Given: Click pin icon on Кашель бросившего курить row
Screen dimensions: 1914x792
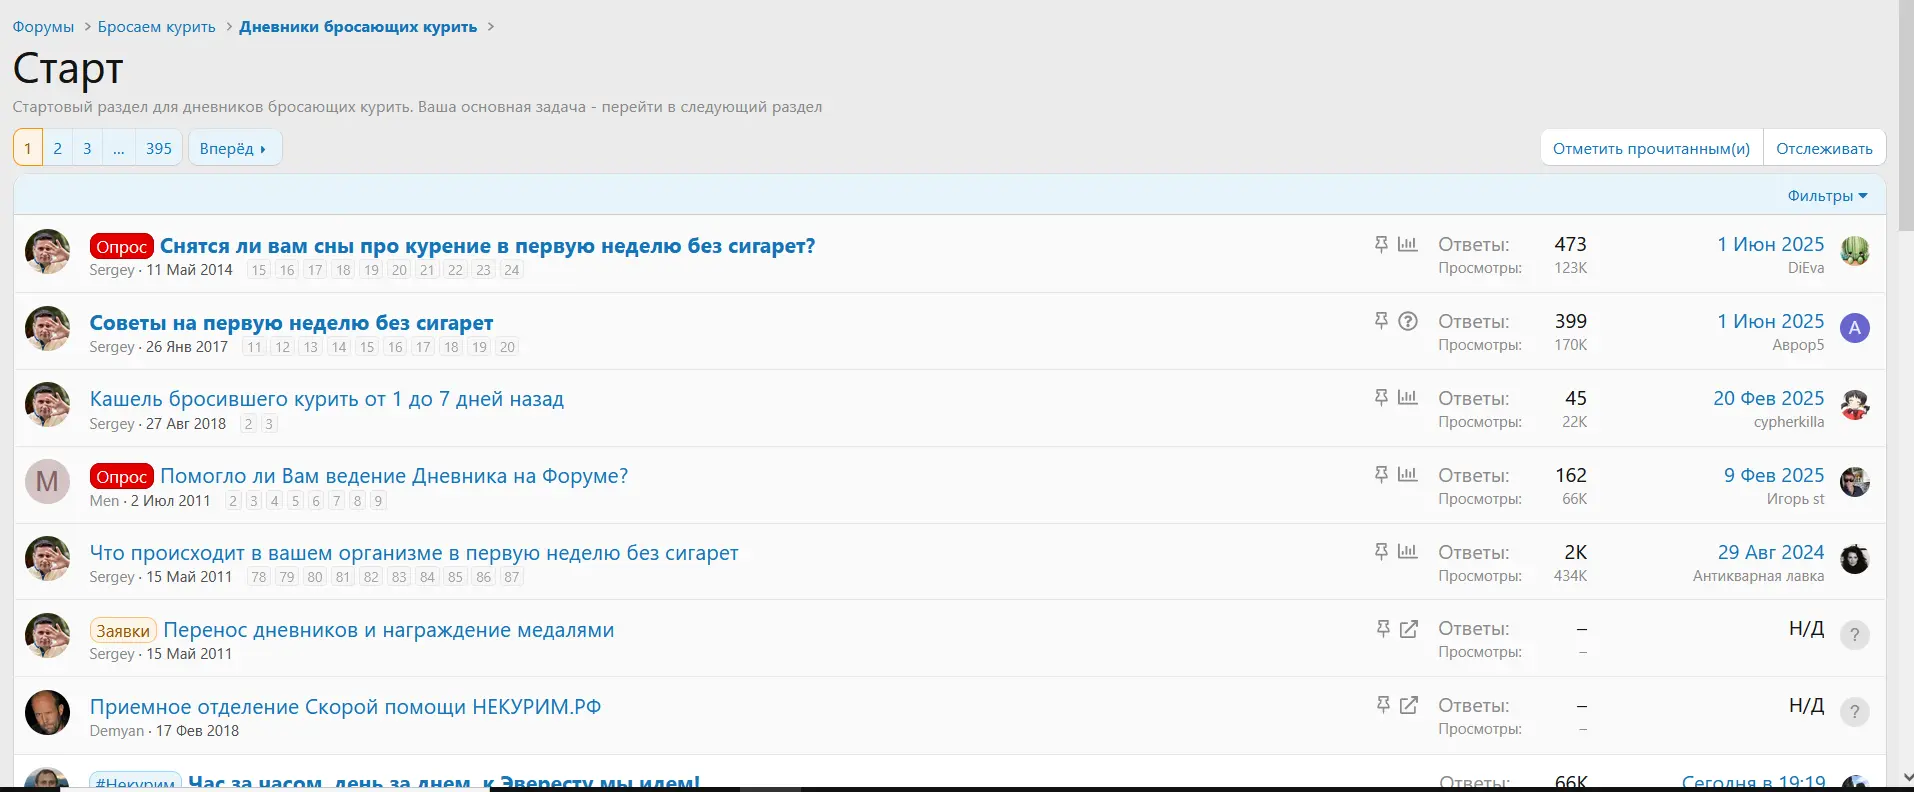Looking at the screenshot, I should (x=1381, y=398).
